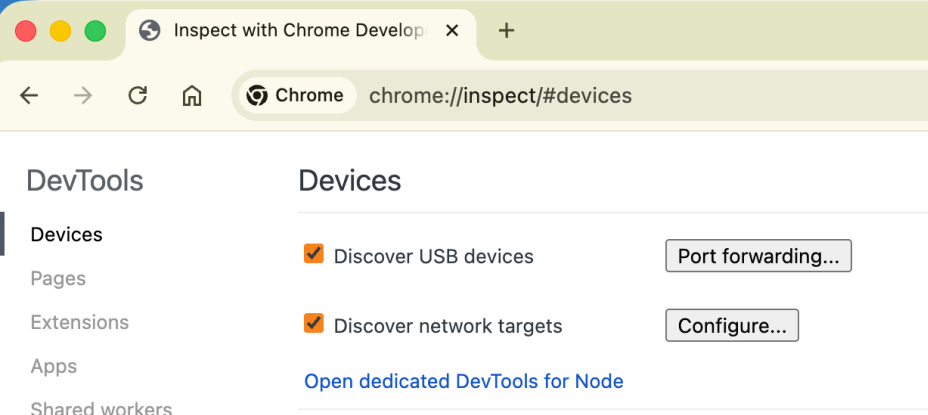Go to Shared workers section

(101, 407)
